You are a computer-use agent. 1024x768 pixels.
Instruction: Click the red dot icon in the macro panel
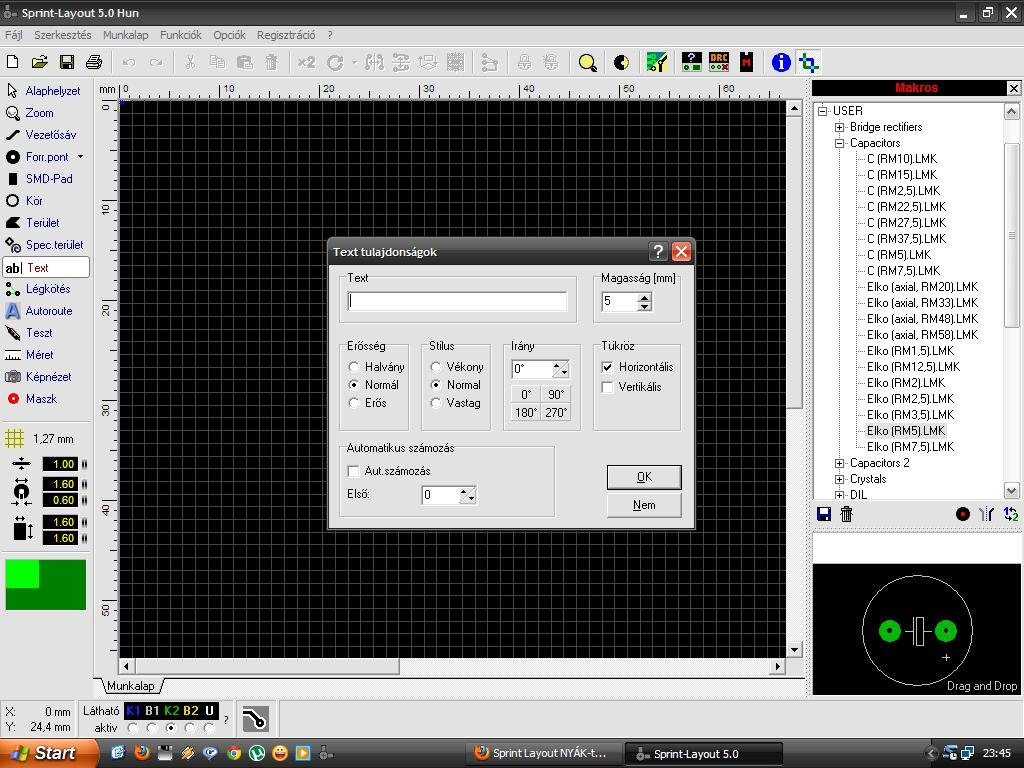click(x=963, y=514)
